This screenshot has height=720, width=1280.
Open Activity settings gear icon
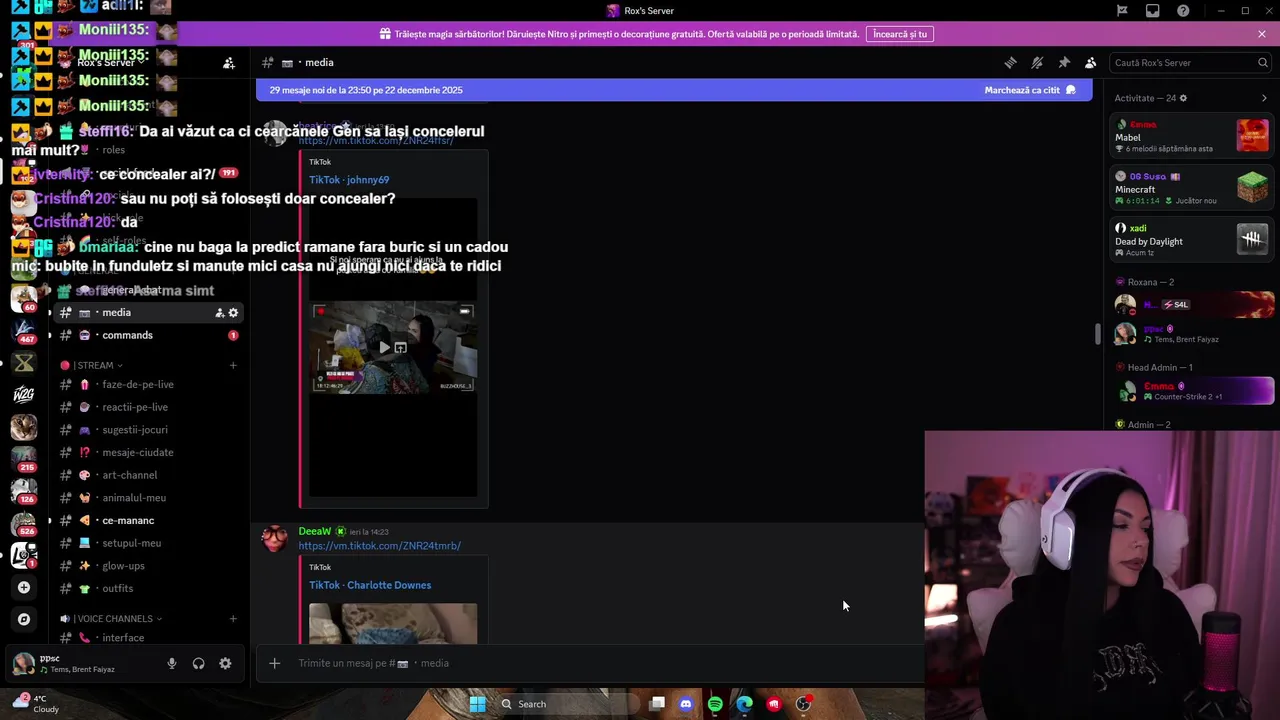click(1183, 98)
